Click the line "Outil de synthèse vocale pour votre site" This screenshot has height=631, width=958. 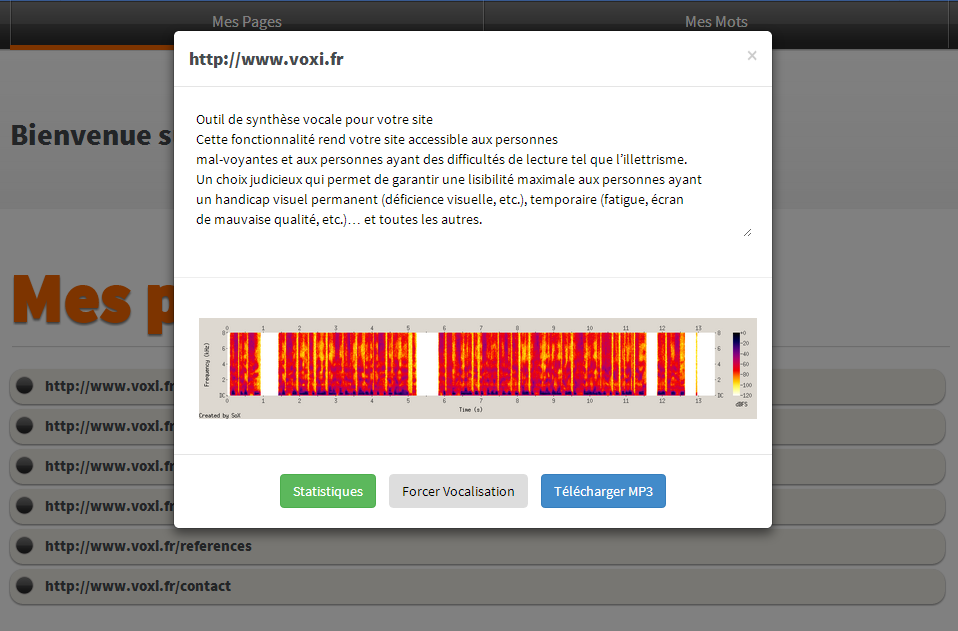(x=314, y=120)
